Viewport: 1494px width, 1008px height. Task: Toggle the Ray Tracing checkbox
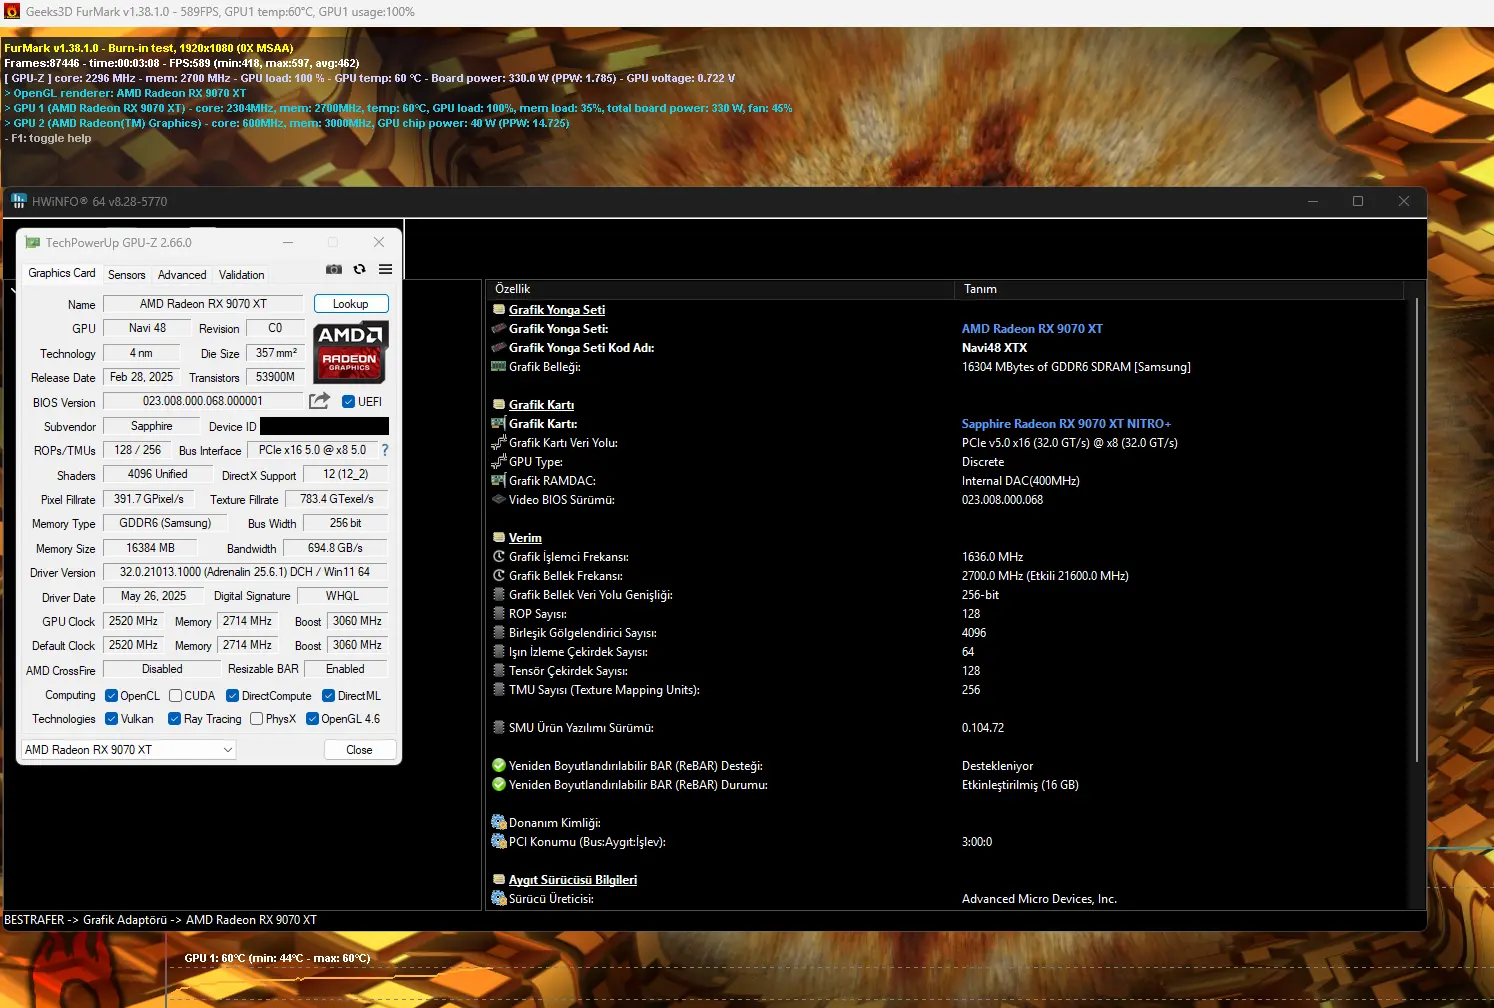pos(175,718)
